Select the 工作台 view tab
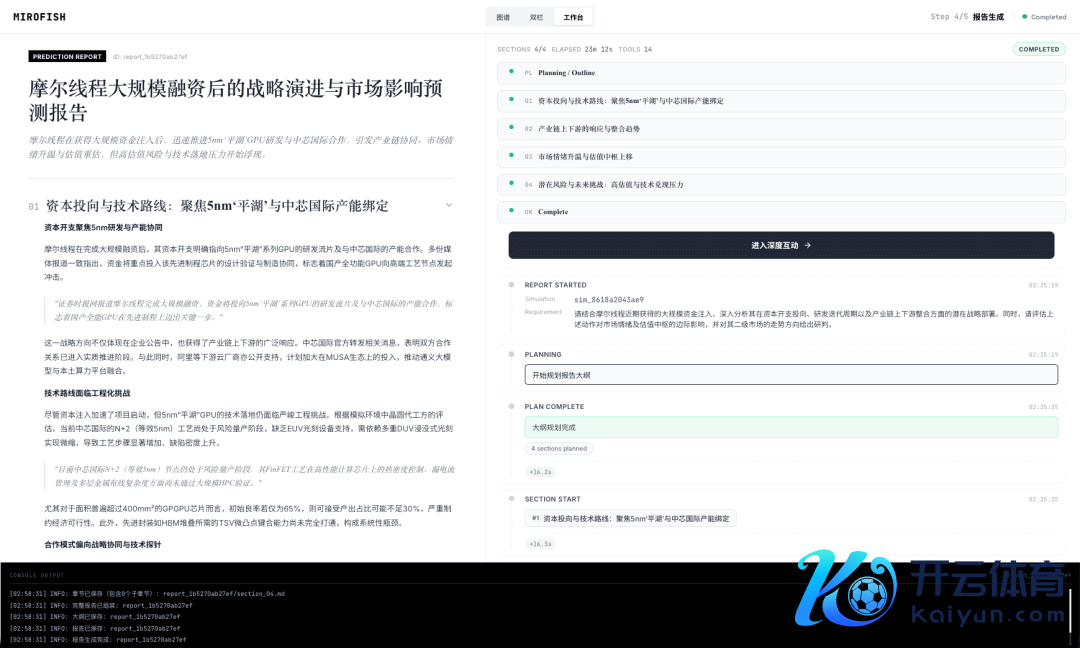Screen dimensions: 1080x648 coord(573,17)
